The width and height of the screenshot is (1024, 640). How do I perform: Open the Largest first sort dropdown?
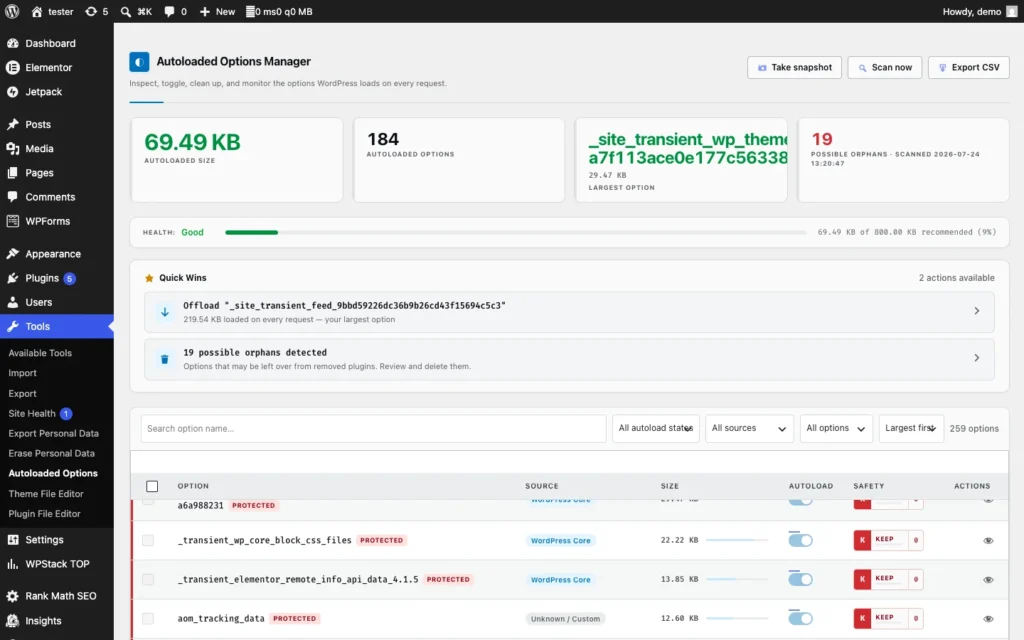(911, 428)
